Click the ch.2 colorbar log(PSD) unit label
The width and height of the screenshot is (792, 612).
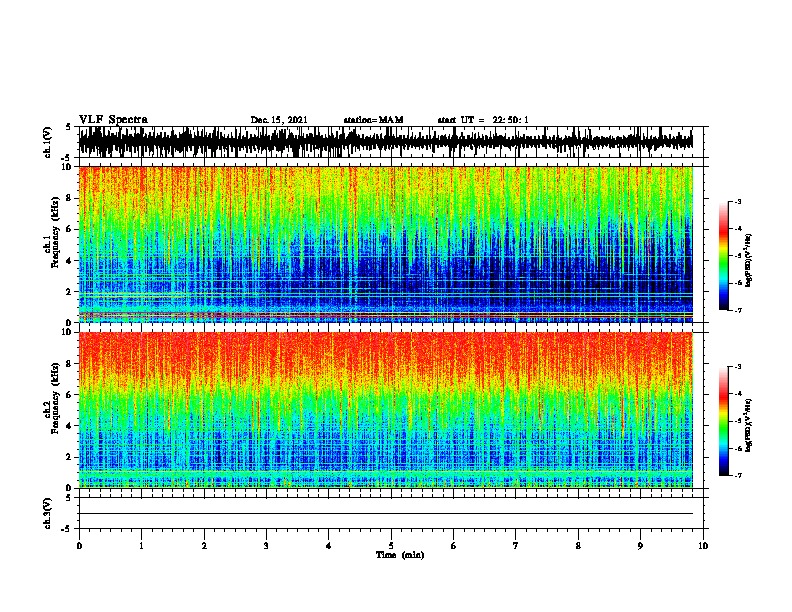coord(749,425)
